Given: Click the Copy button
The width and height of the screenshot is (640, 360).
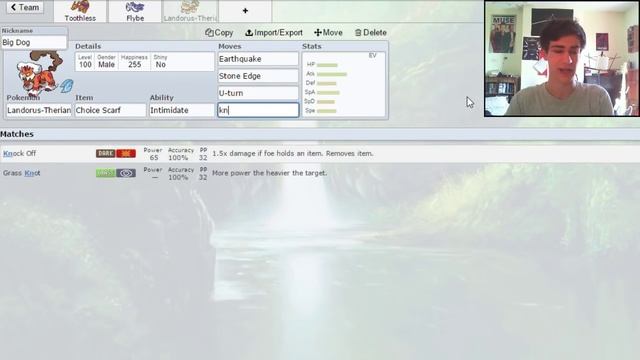Looking at the screenshot, I should [219, 33].
